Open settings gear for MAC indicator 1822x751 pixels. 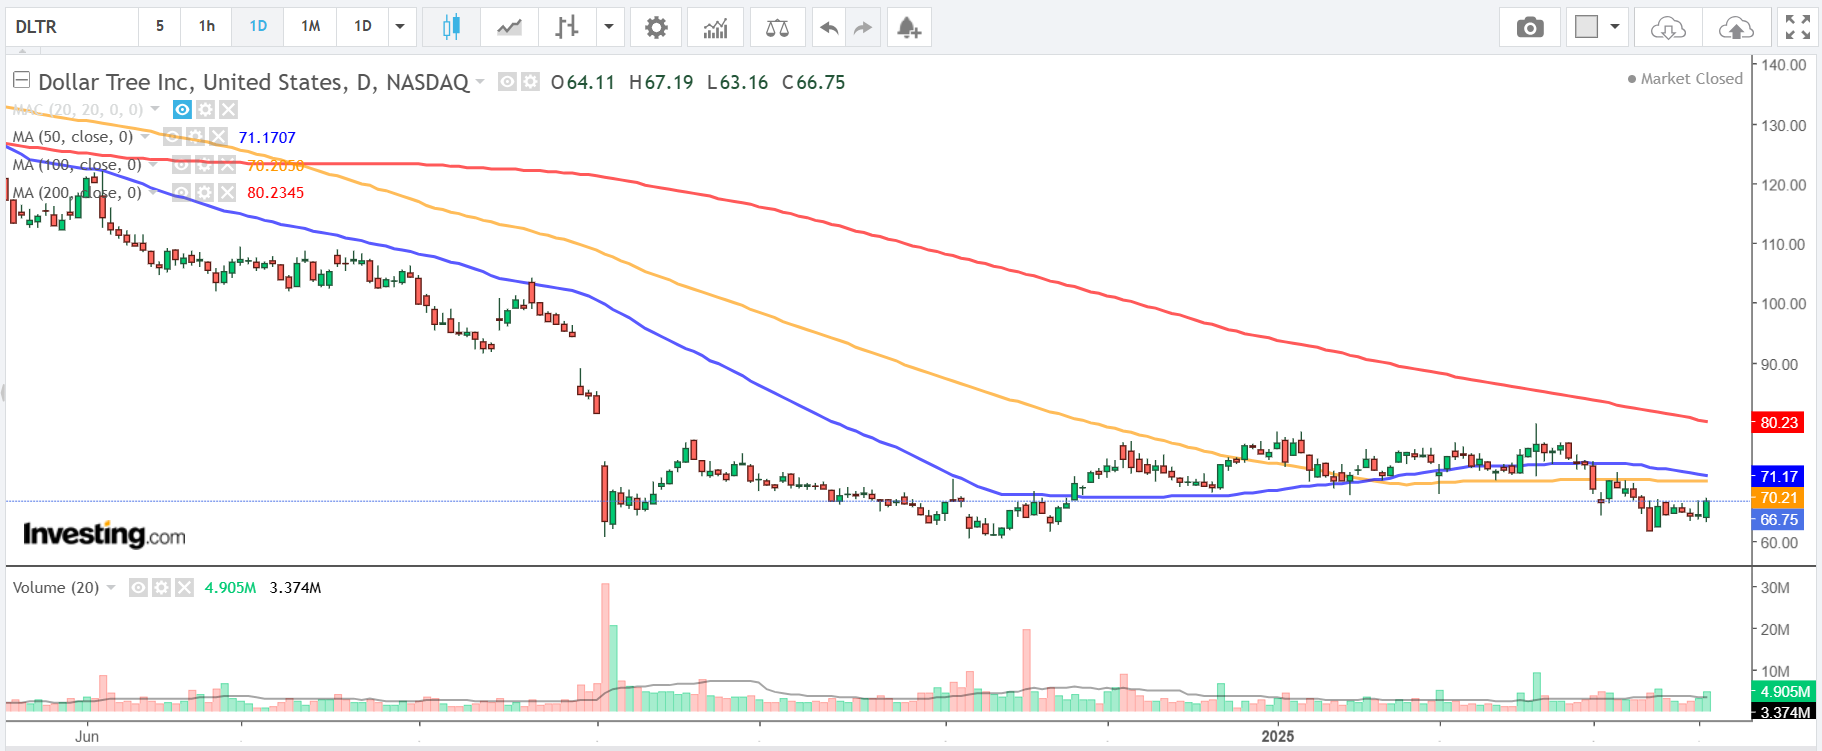click(x=205, y=110)
